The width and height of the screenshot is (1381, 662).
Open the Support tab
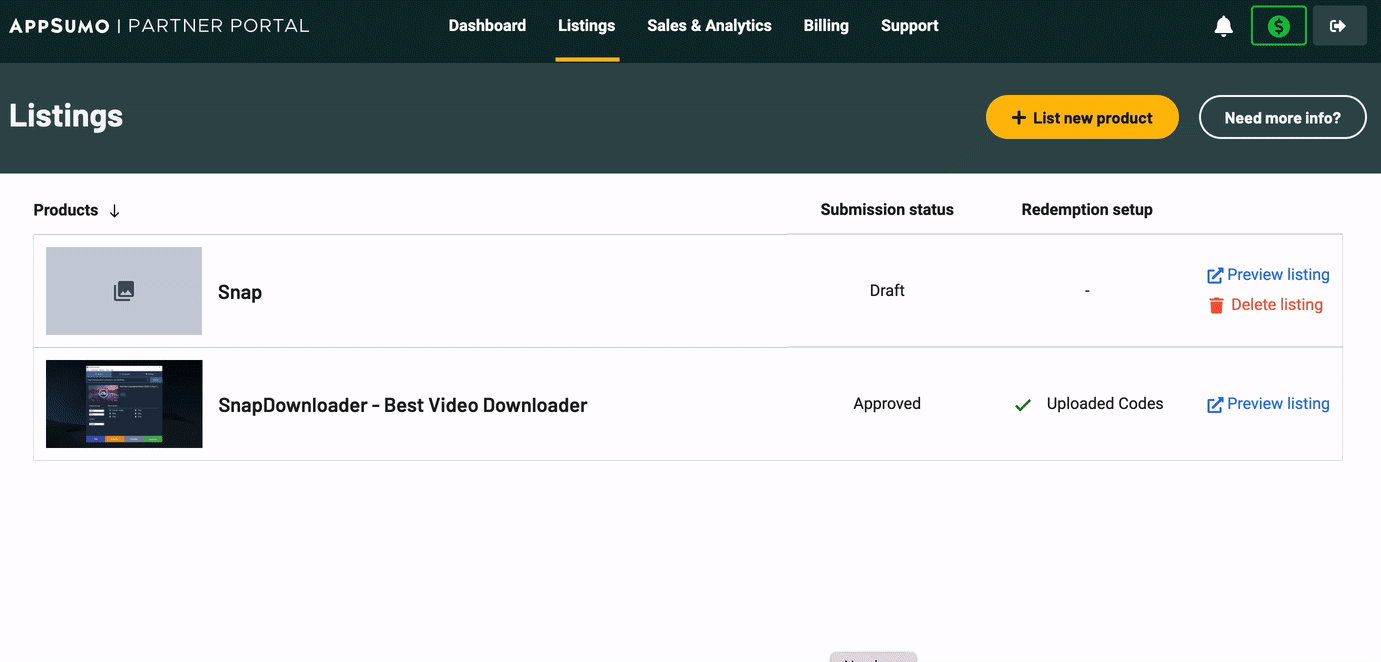910,26
